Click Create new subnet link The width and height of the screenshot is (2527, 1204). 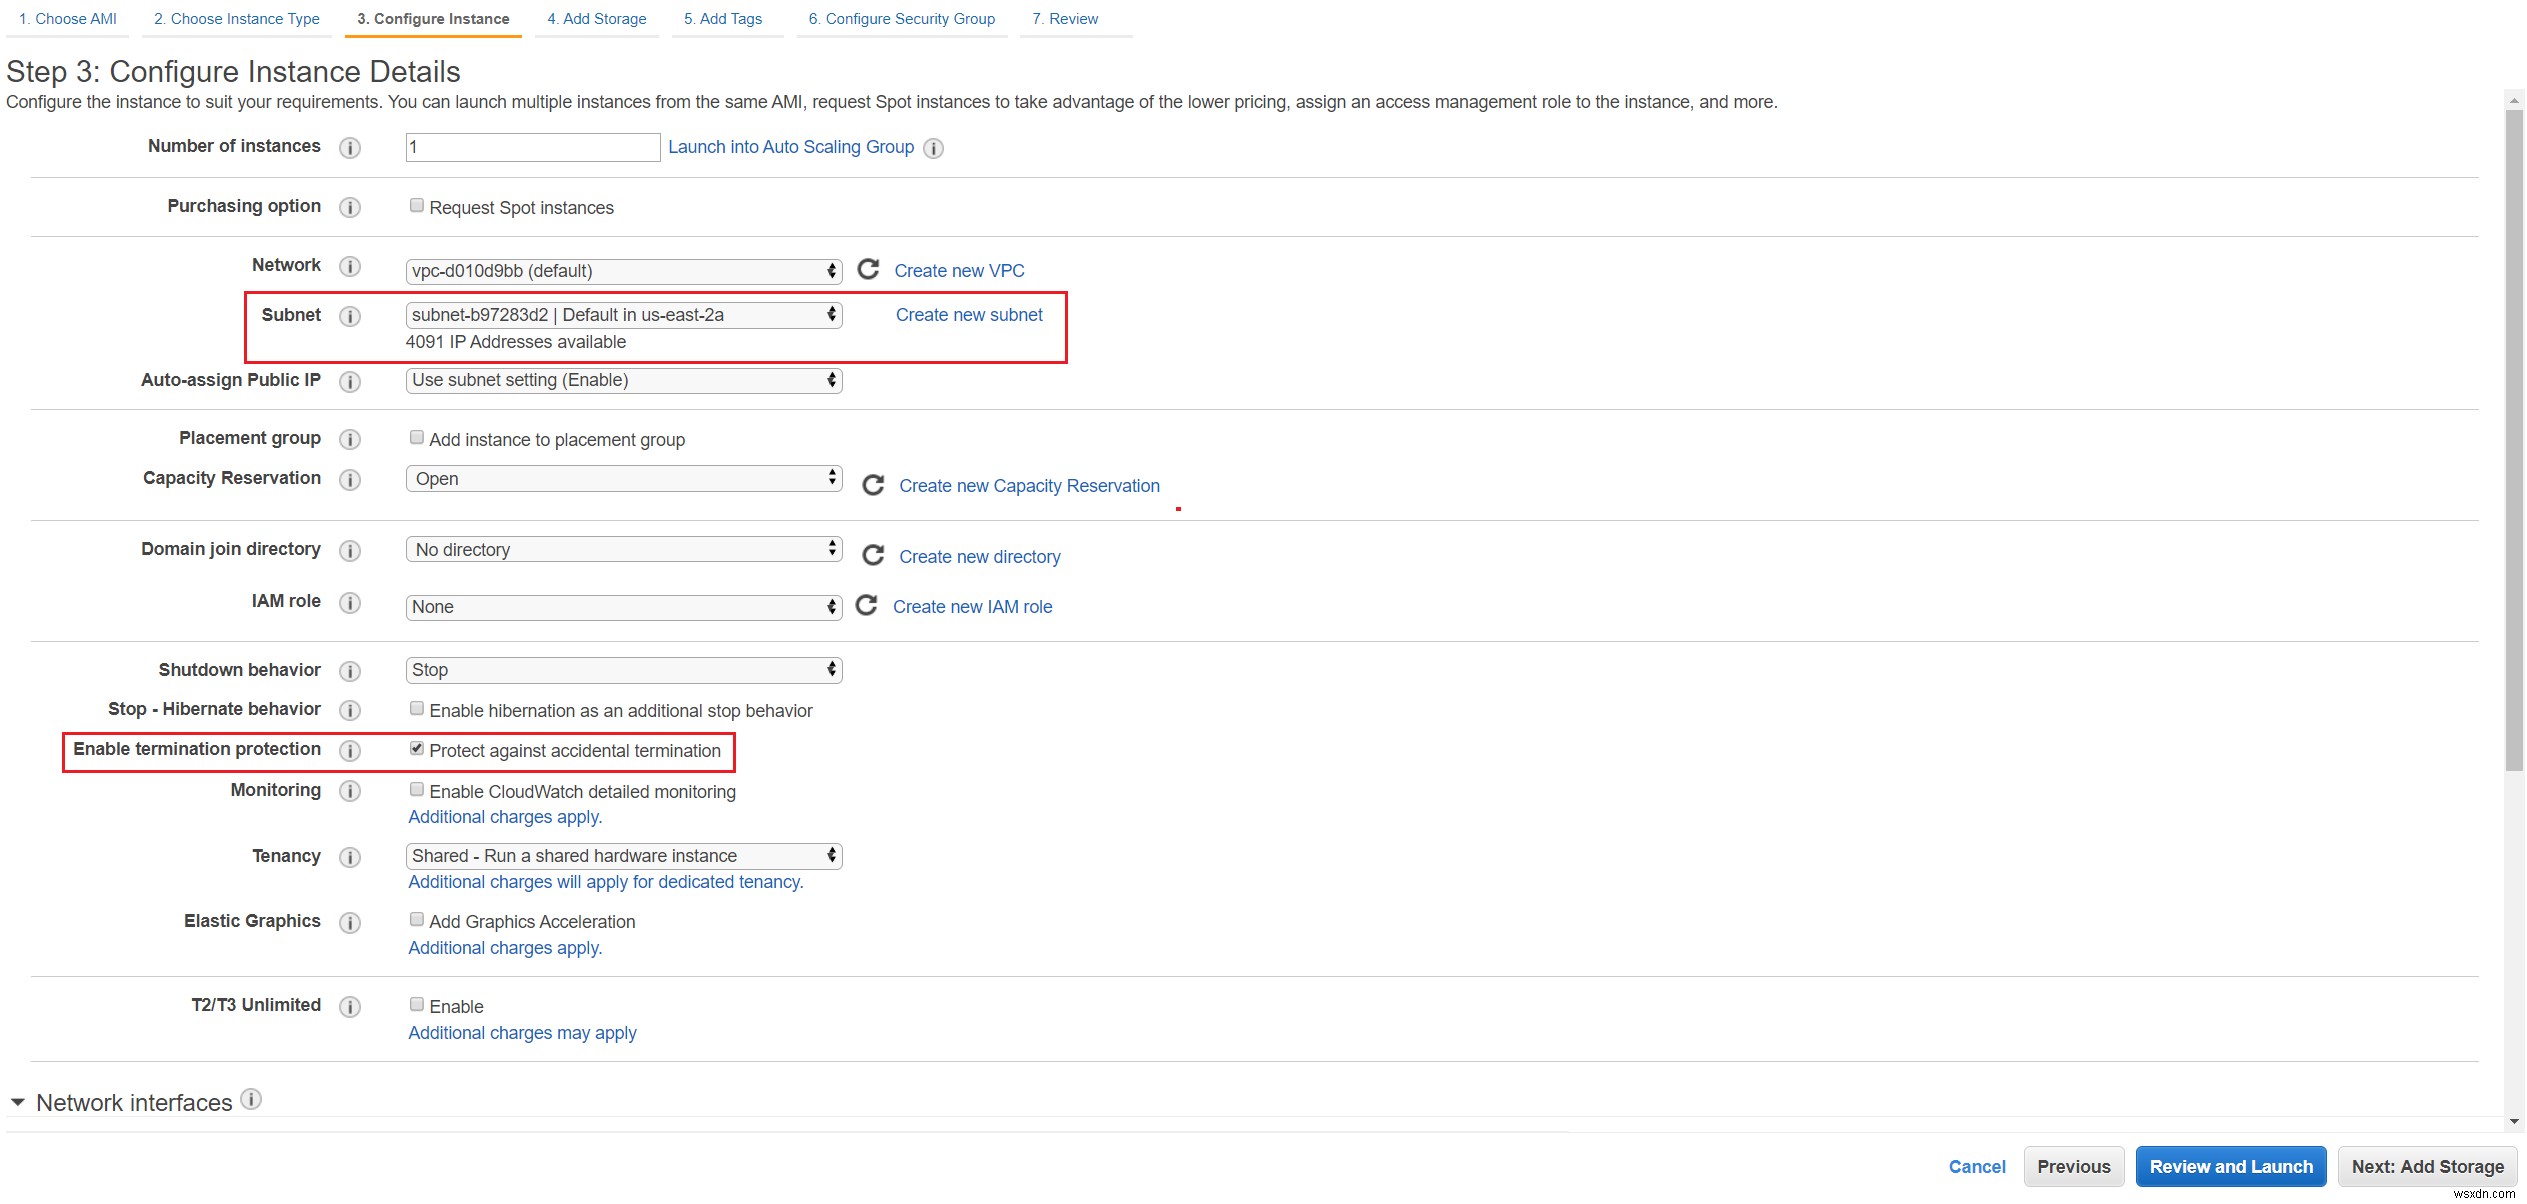(970, 314)
